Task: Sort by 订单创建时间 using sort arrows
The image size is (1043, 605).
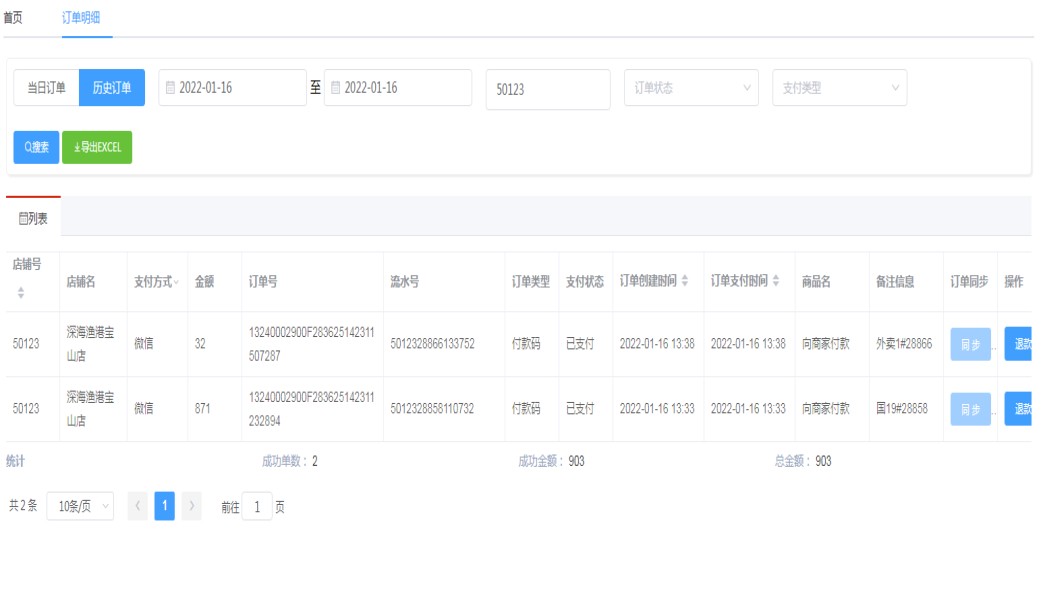Action: (x=685, y=281)
